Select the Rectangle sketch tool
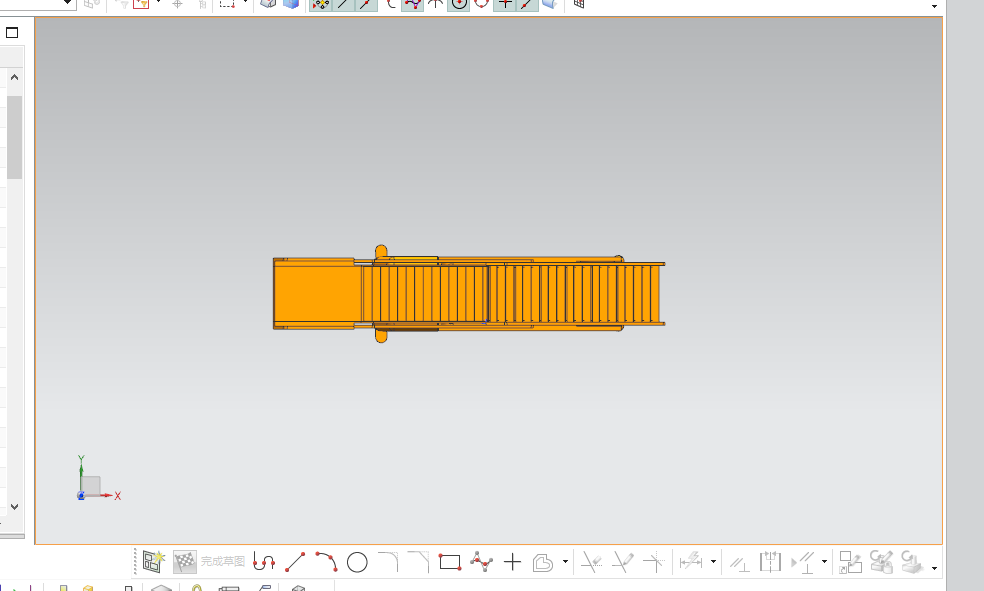 coord(450,562)
